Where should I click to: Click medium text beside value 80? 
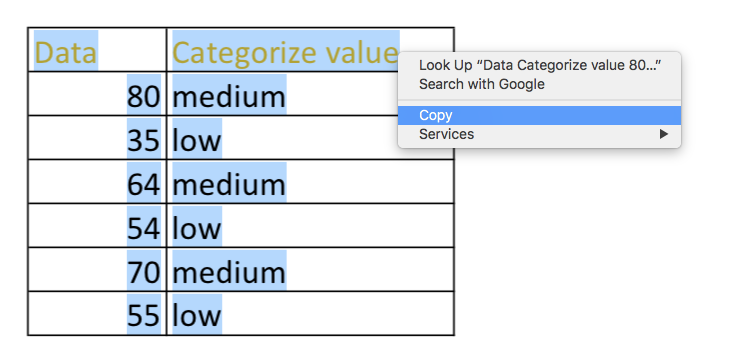pos(229,97)
